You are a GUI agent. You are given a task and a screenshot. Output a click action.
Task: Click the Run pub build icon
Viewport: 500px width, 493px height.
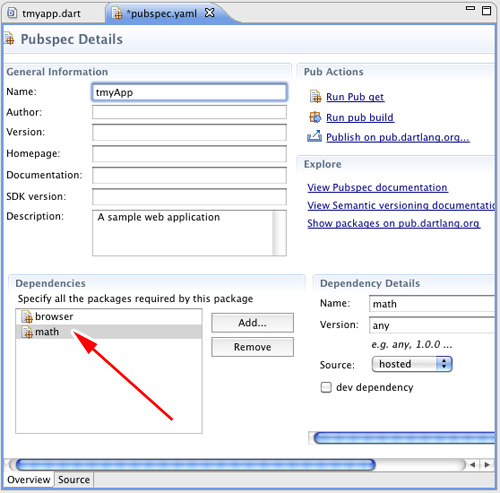pos(315,117)
